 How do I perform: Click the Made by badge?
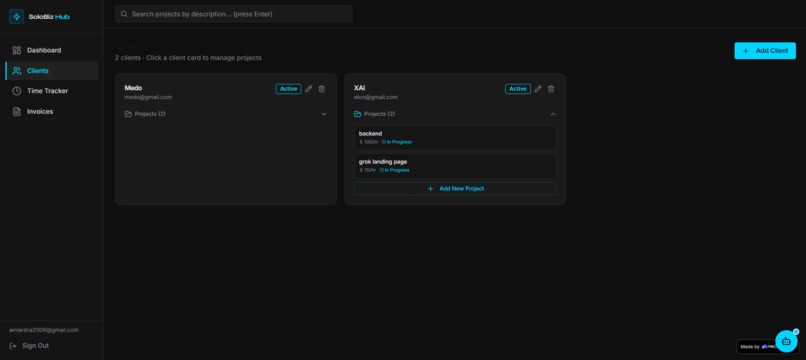point(756,347)
